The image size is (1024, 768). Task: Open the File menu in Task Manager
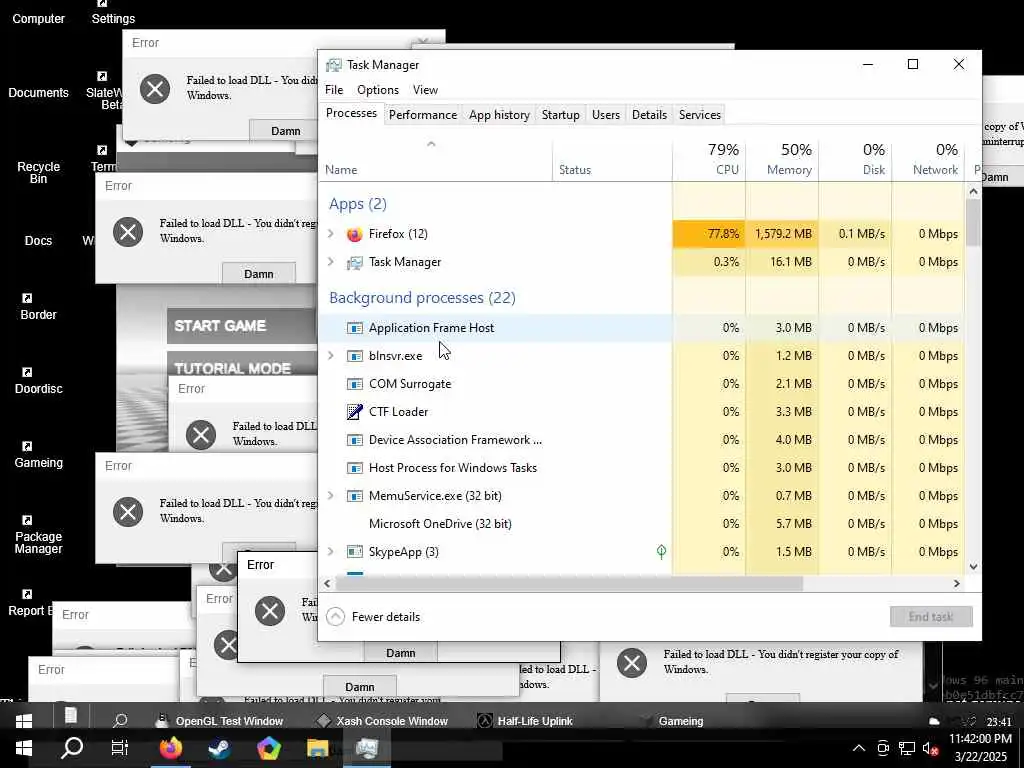[334, 90]
